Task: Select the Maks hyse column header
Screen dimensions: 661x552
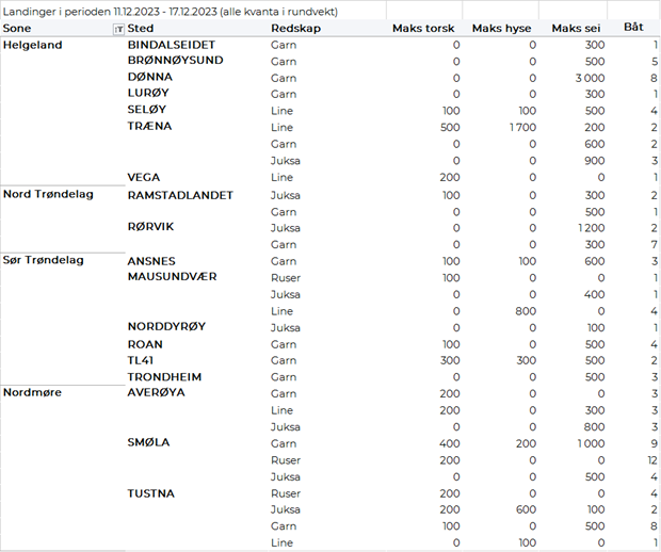Action: [x=503, y=29]
